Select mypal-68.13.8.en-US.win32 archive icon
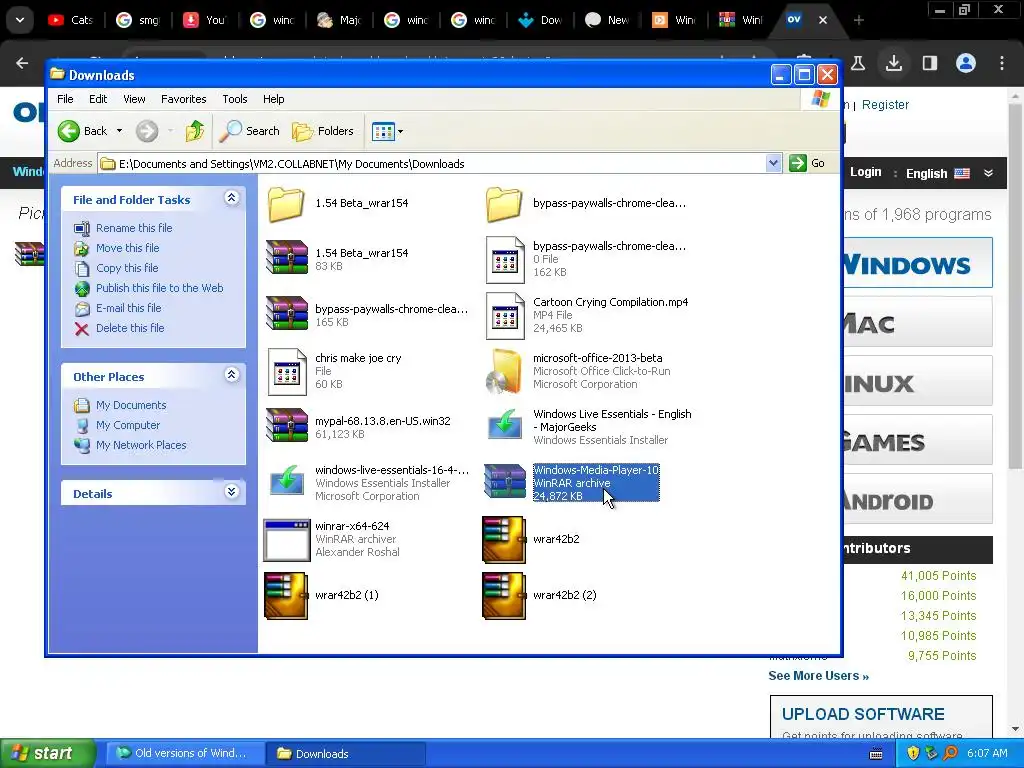 (x=287, y=425)
